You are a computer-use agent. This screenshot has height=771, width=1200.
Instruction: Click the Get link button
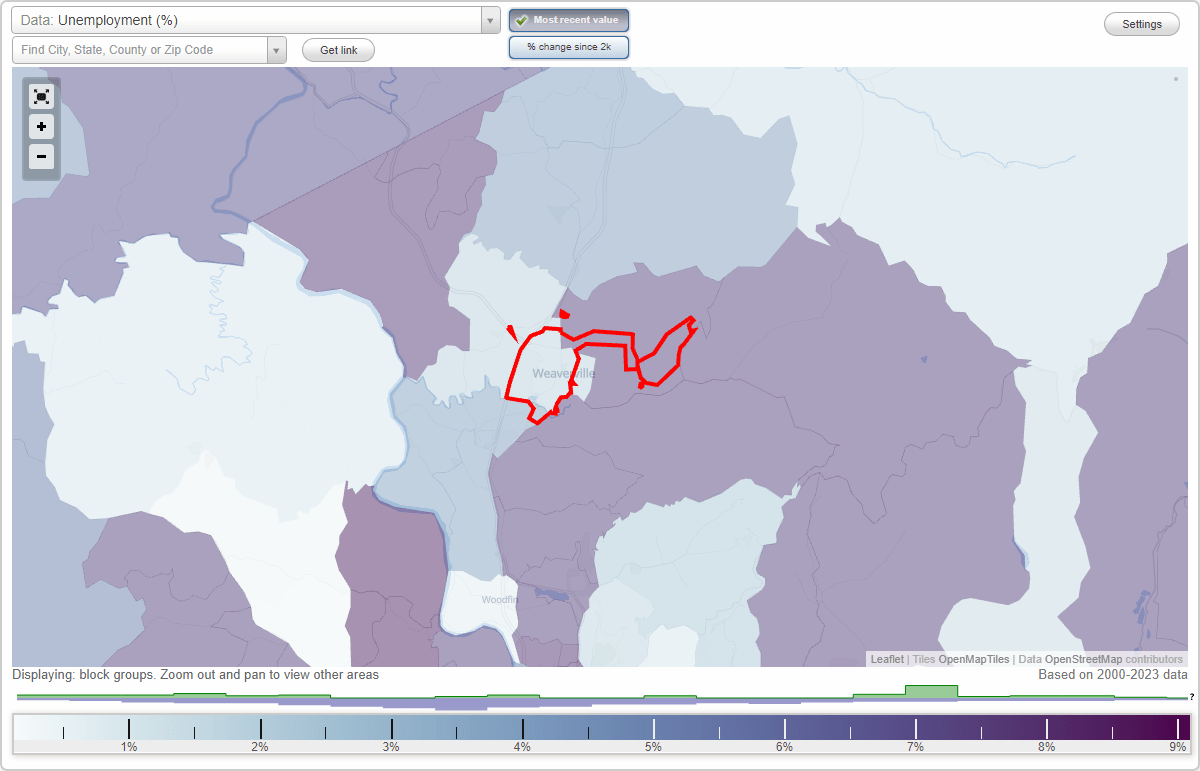tap(338, 50)
